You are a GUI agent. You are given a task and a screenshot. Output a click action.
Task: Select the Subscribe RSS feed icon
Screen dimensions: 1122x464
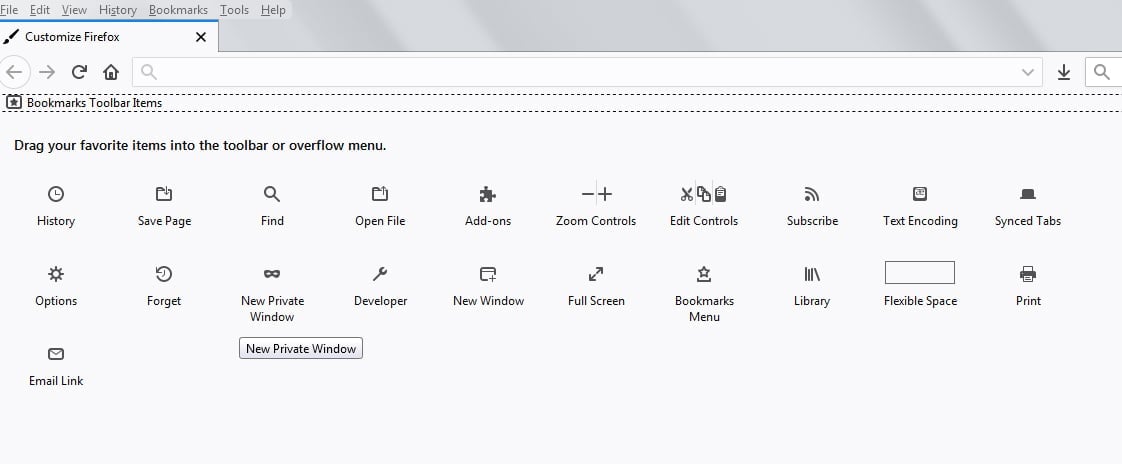pyautogui.click(x=812, y=194)
